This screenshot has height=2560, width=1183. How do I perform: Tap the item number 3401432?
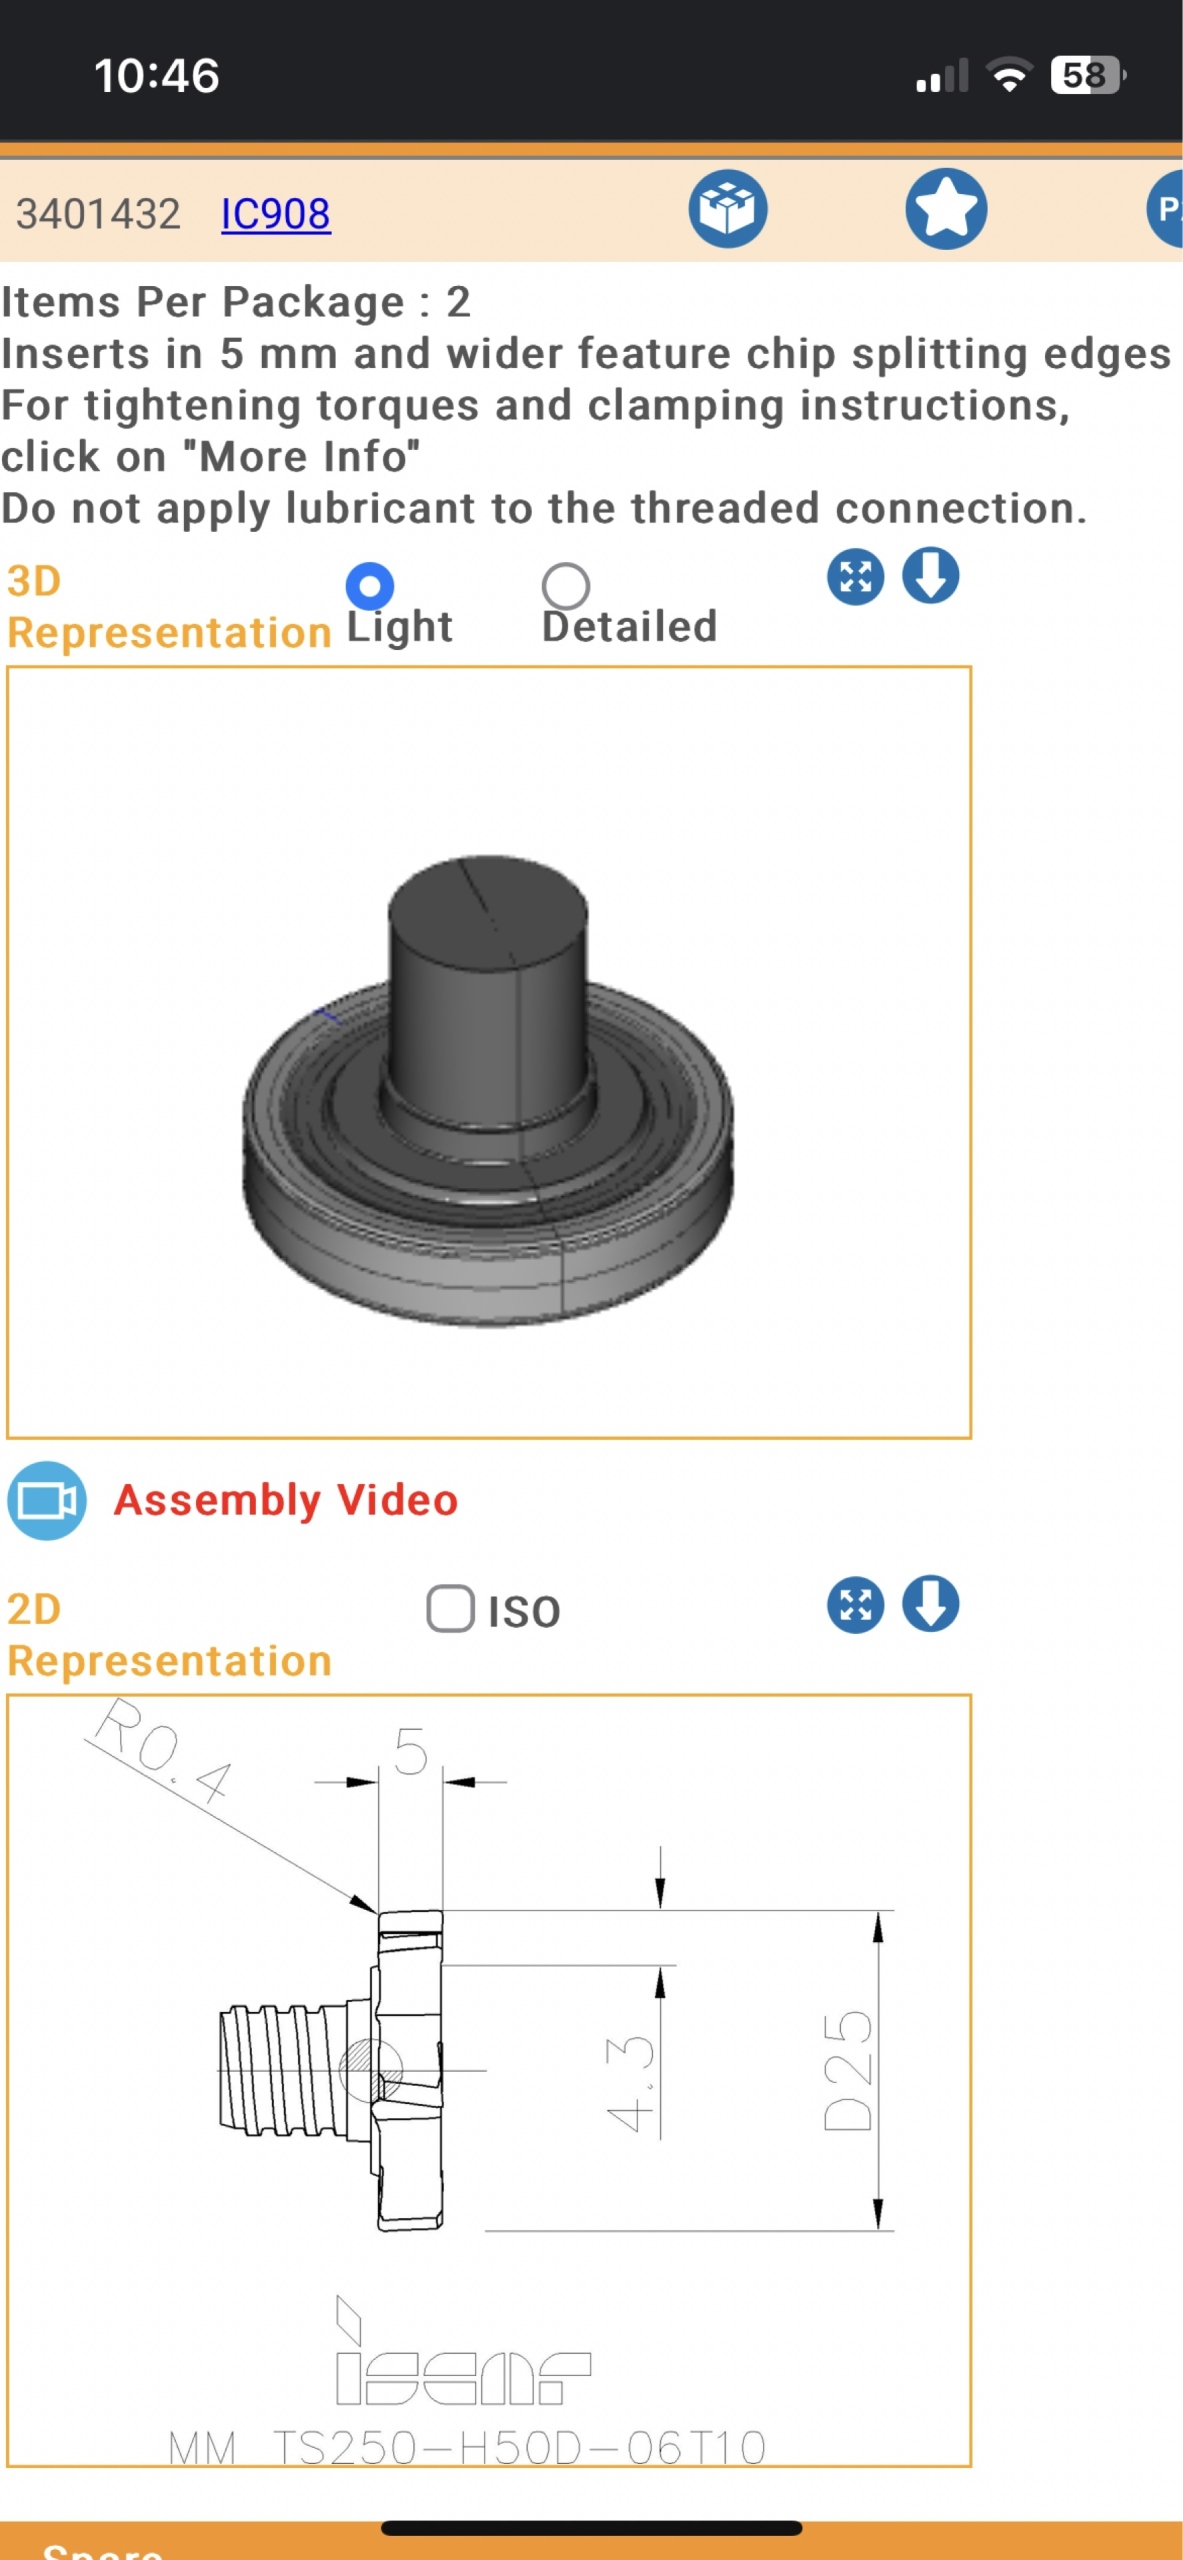point(98,214)
